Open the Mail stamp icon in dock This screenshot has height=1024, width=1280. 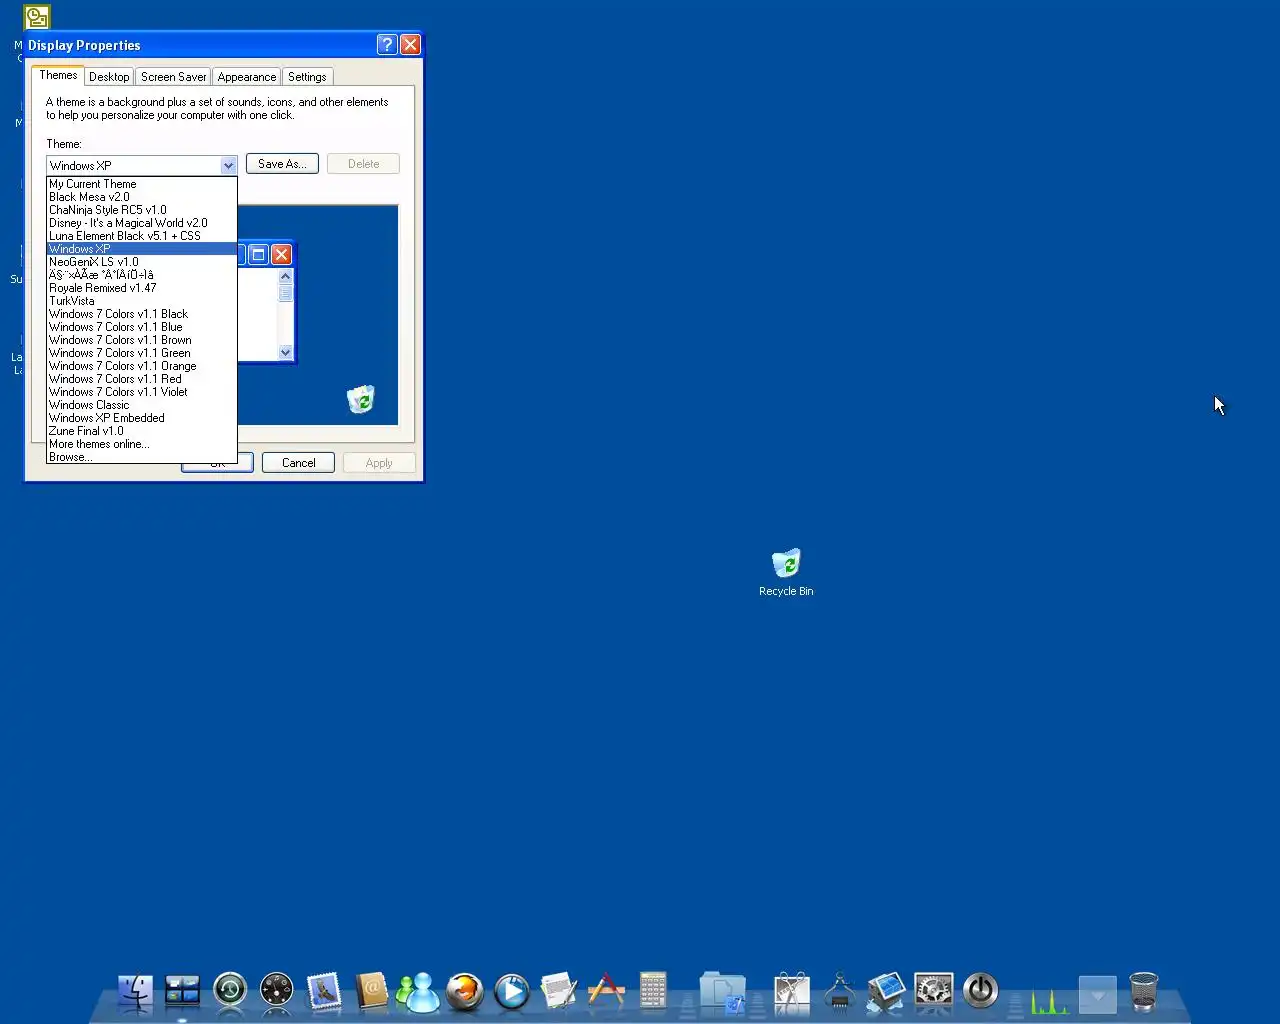pyautogui.click(x=324, y=991)
